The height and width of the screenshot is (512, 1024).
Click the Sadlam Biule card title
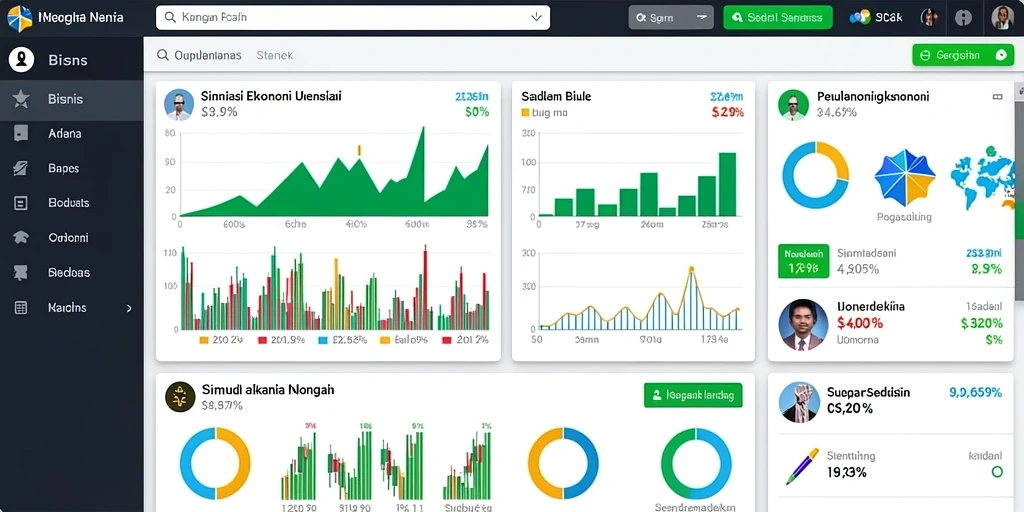[x=556, y=96]
